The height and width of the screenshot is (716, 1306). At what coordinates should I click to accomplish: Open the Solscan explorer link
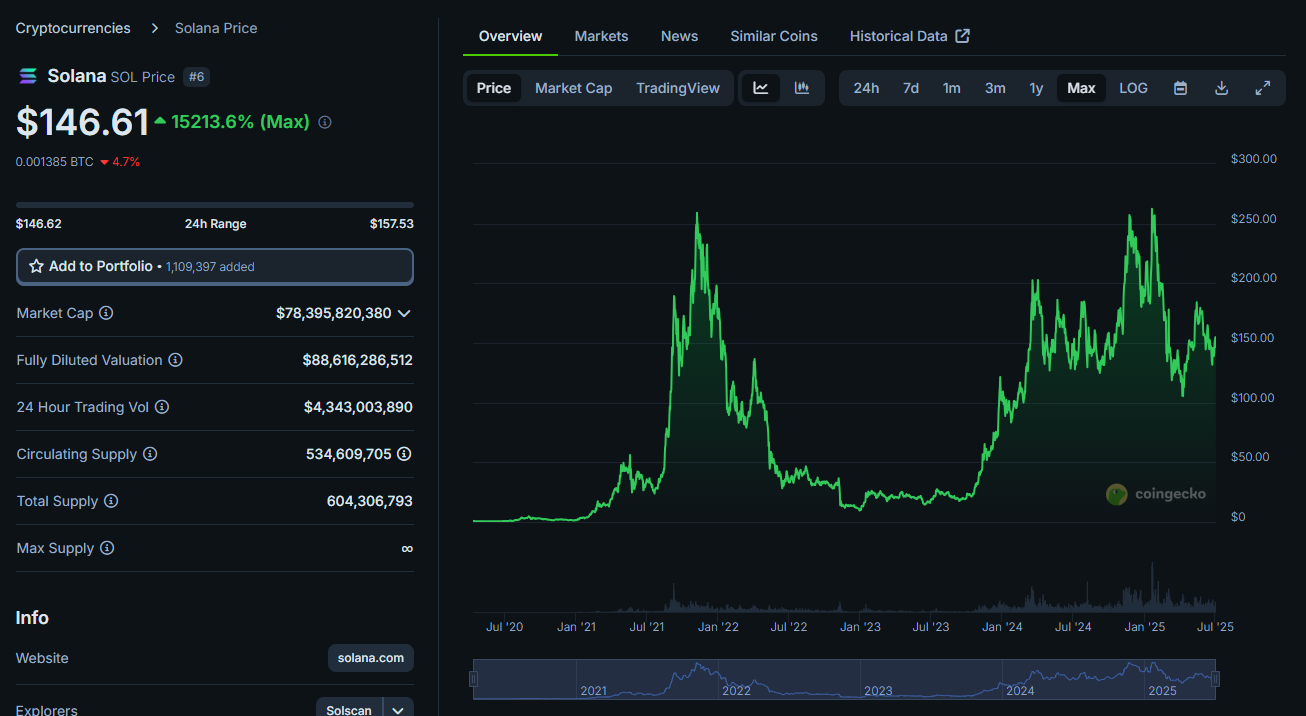click(x=349, y=710)
